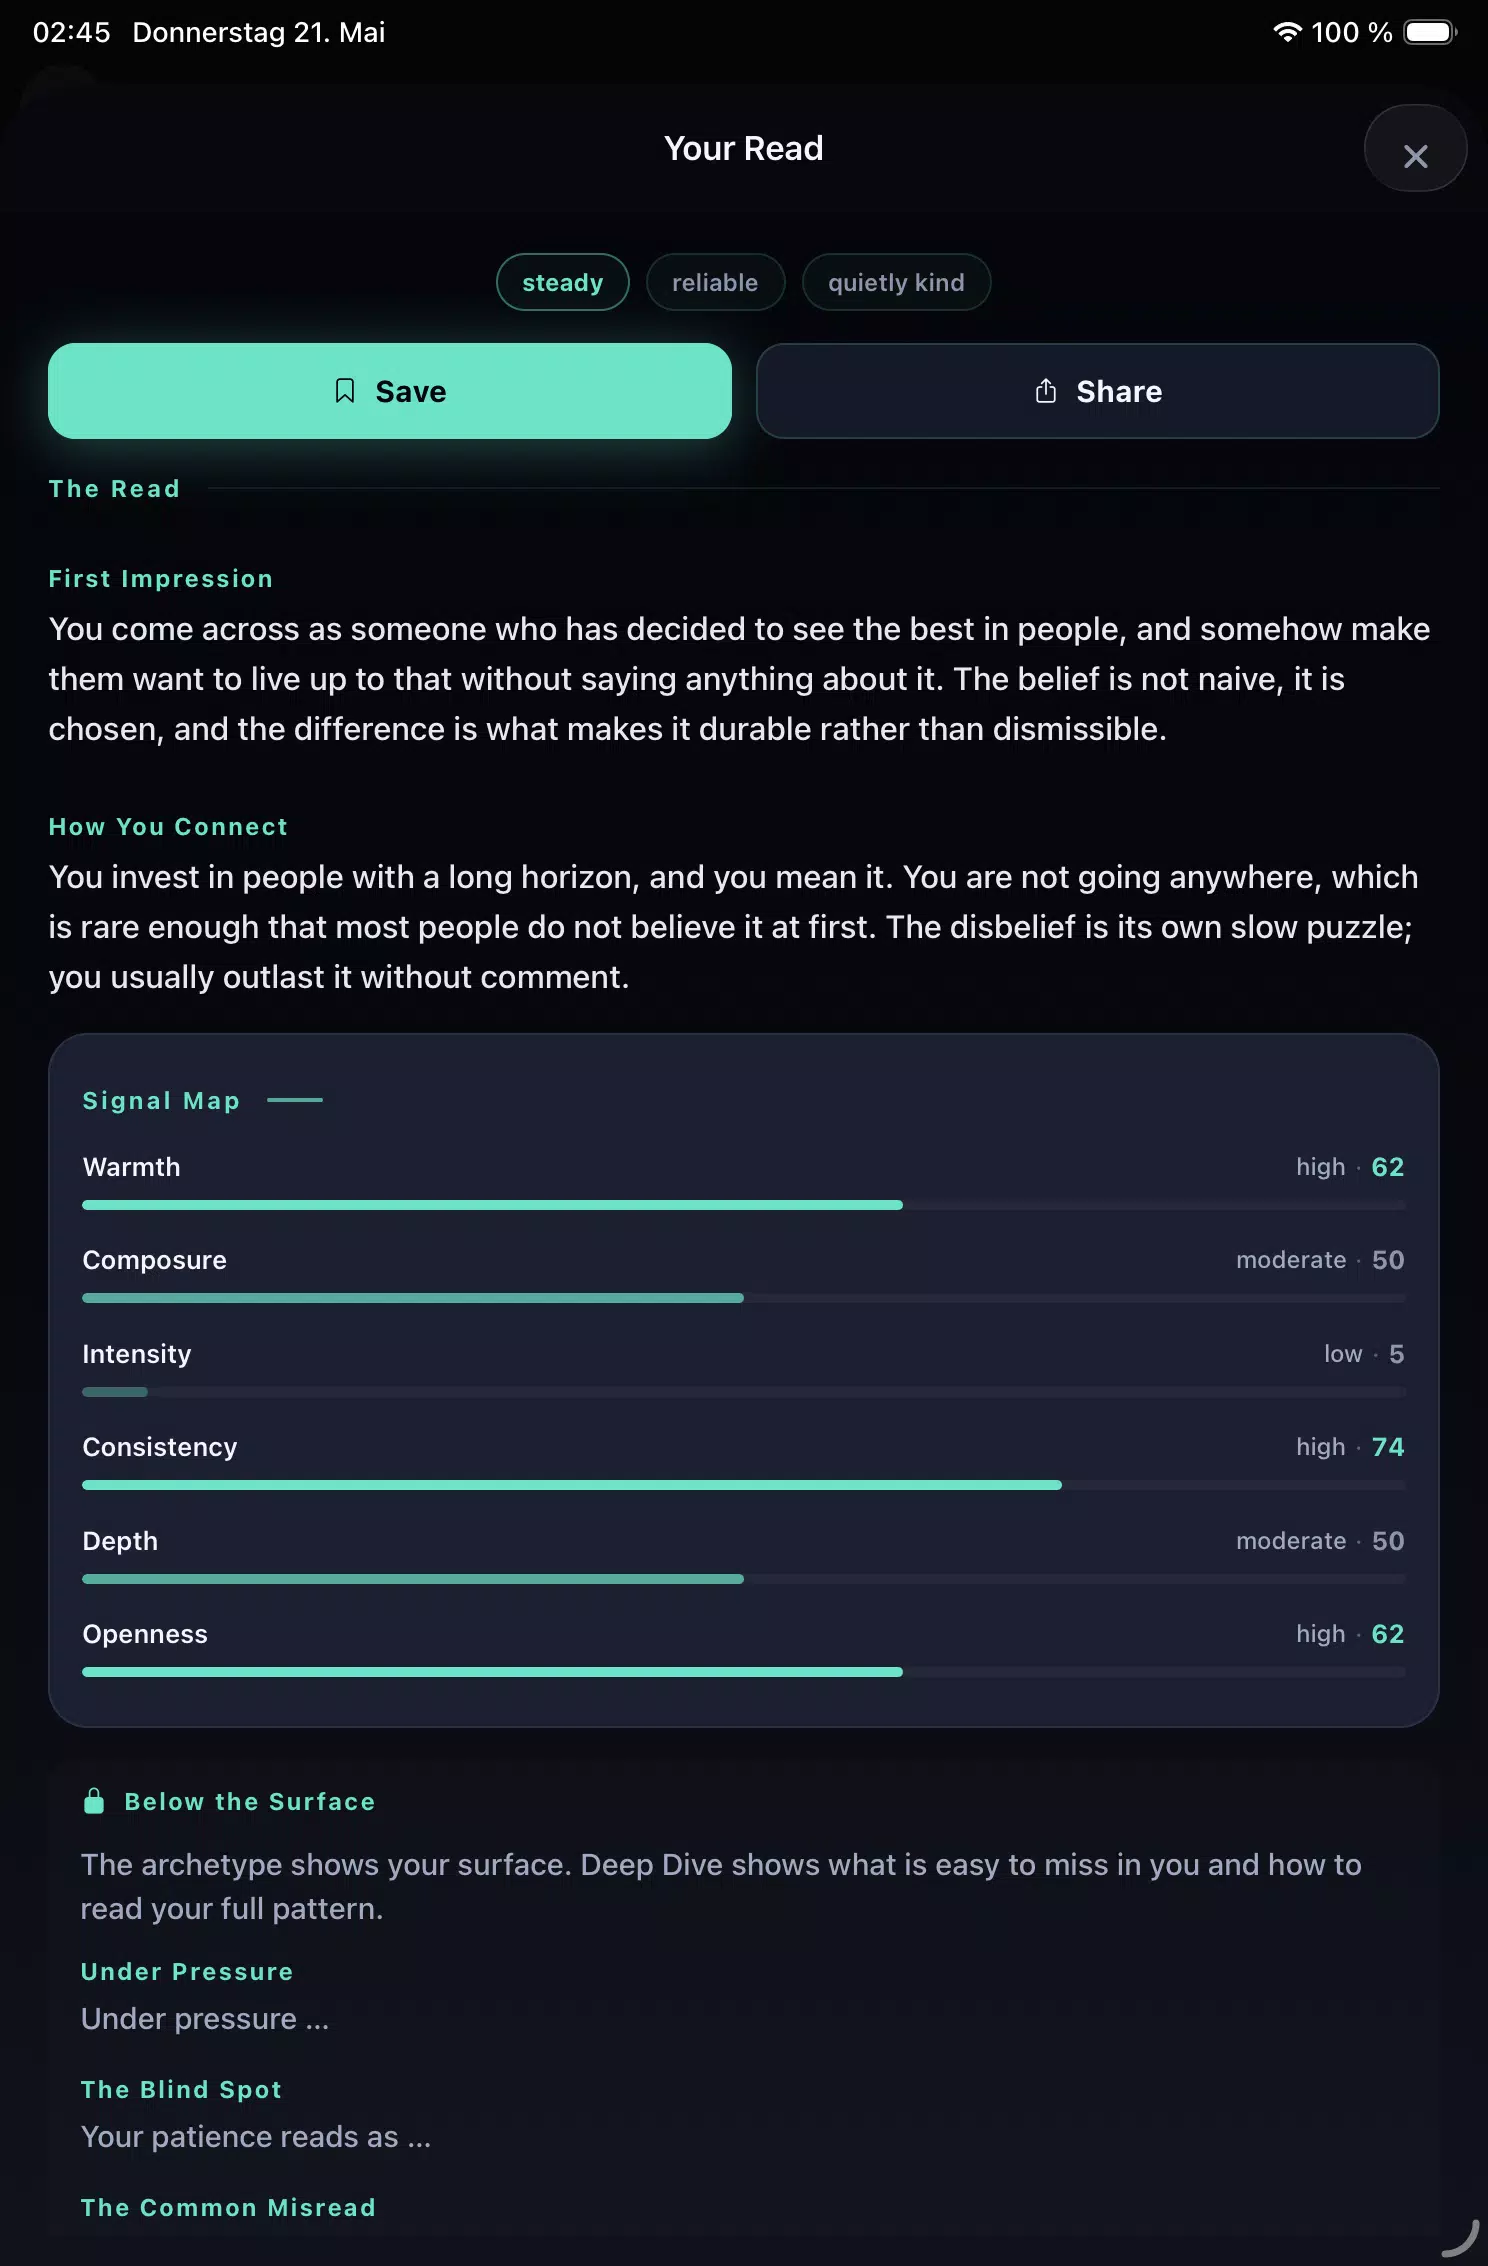
Task: Tap the Share button label
Action: [x=1119, y=391]
